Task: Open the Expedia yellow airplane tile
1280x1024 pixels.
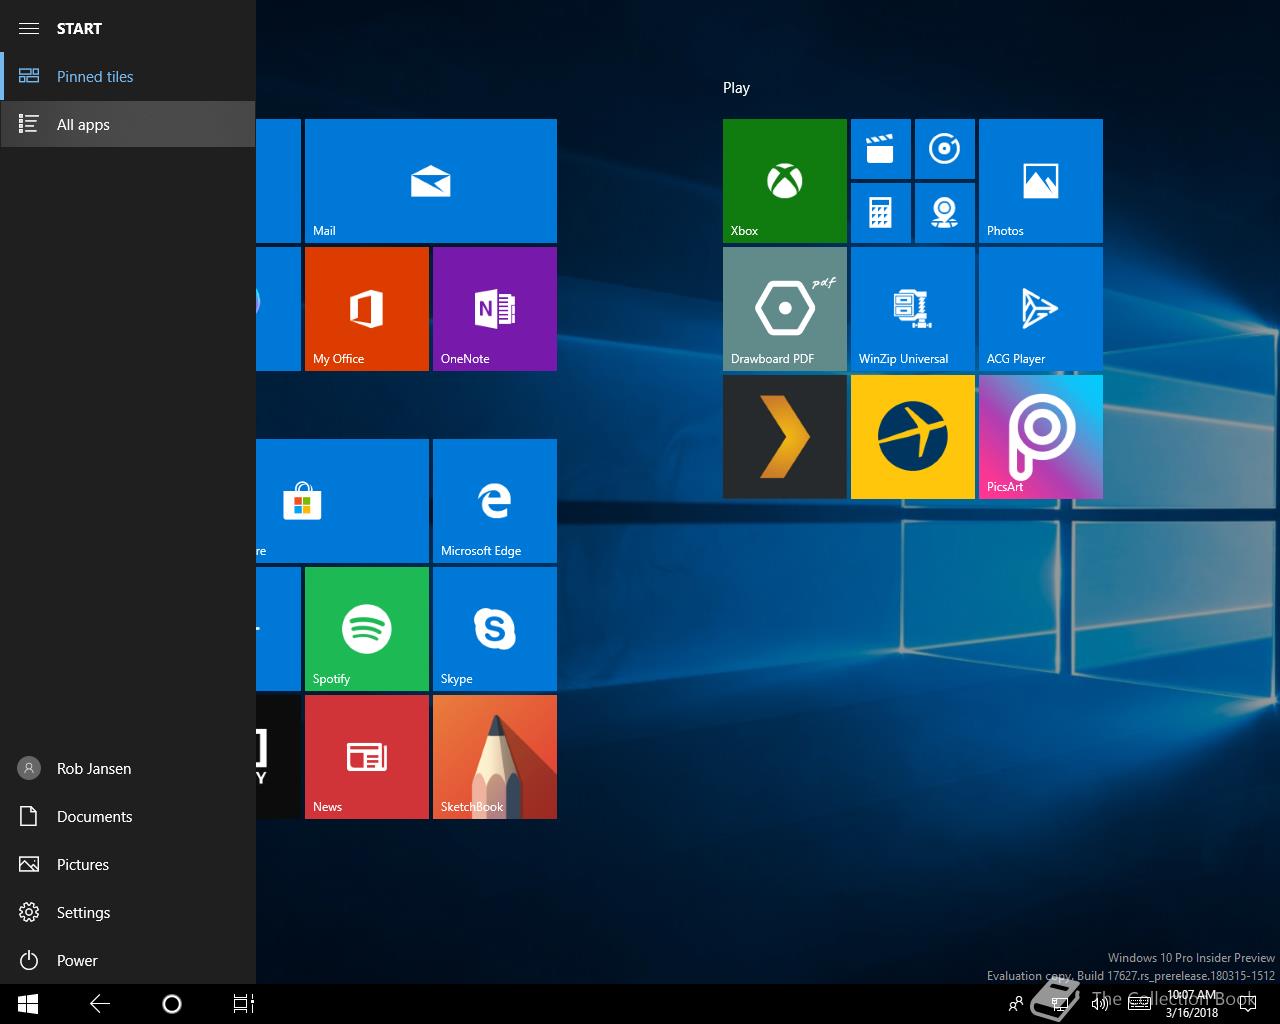Action: tap(912, 437)
